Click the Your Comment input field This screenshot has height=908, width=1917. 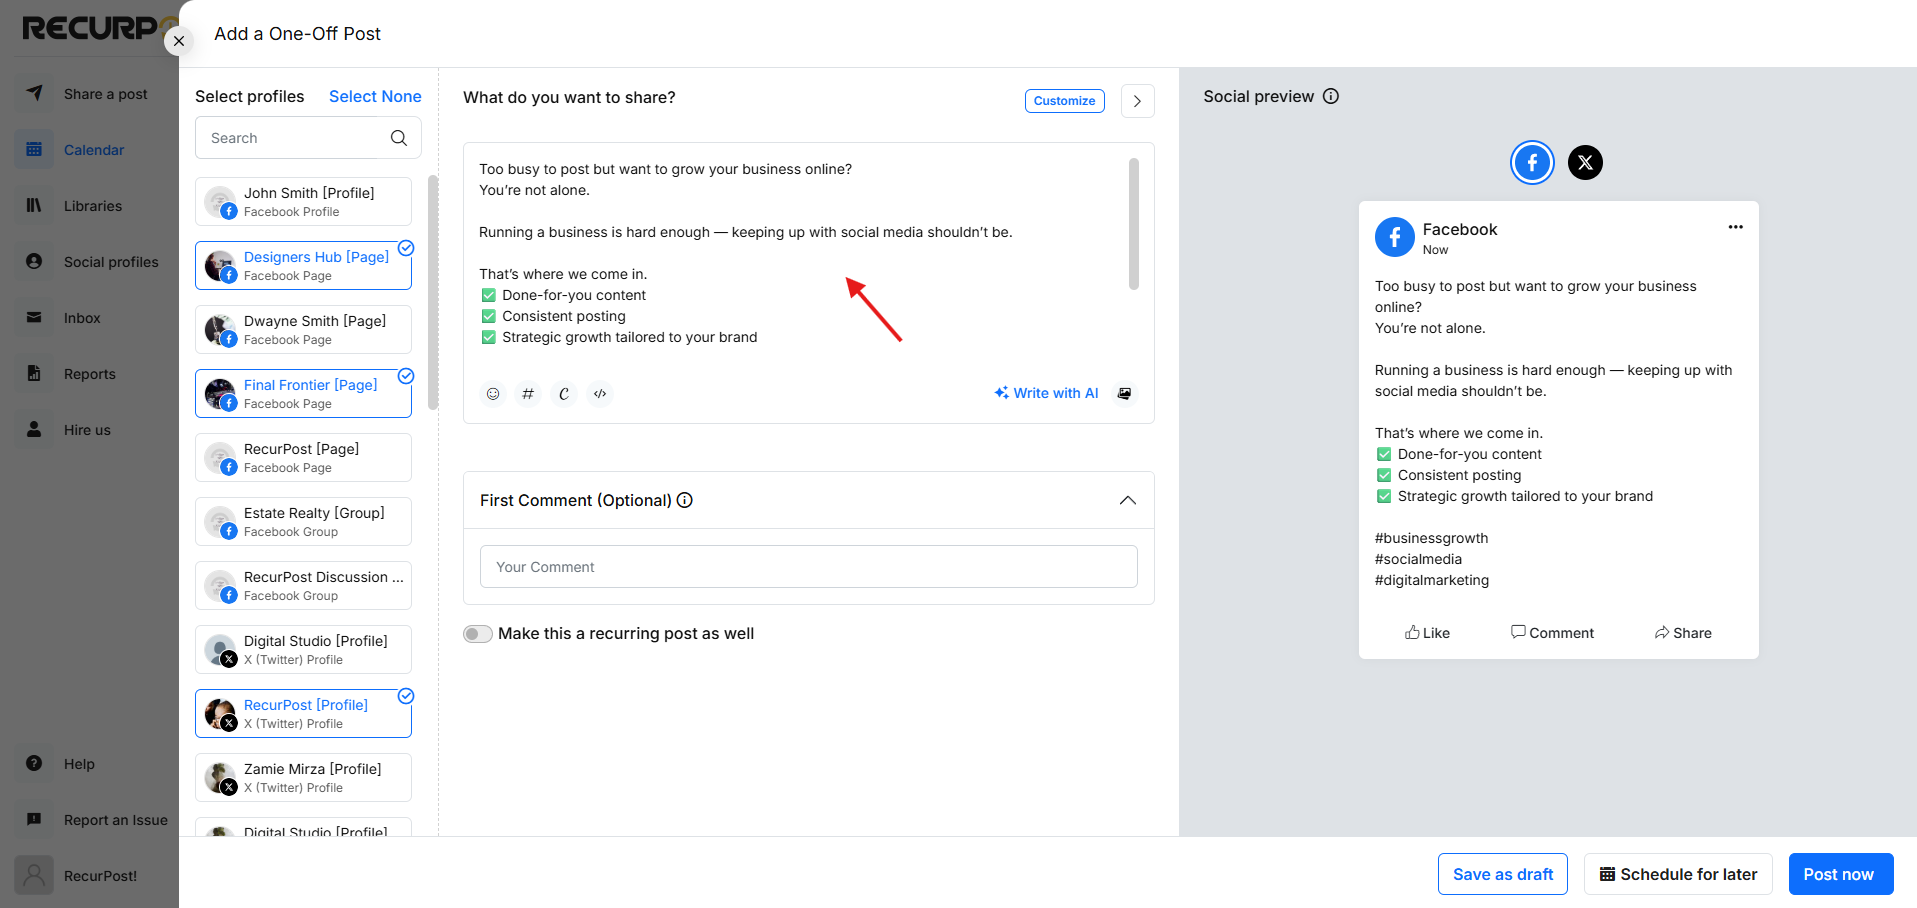[809, 567]
